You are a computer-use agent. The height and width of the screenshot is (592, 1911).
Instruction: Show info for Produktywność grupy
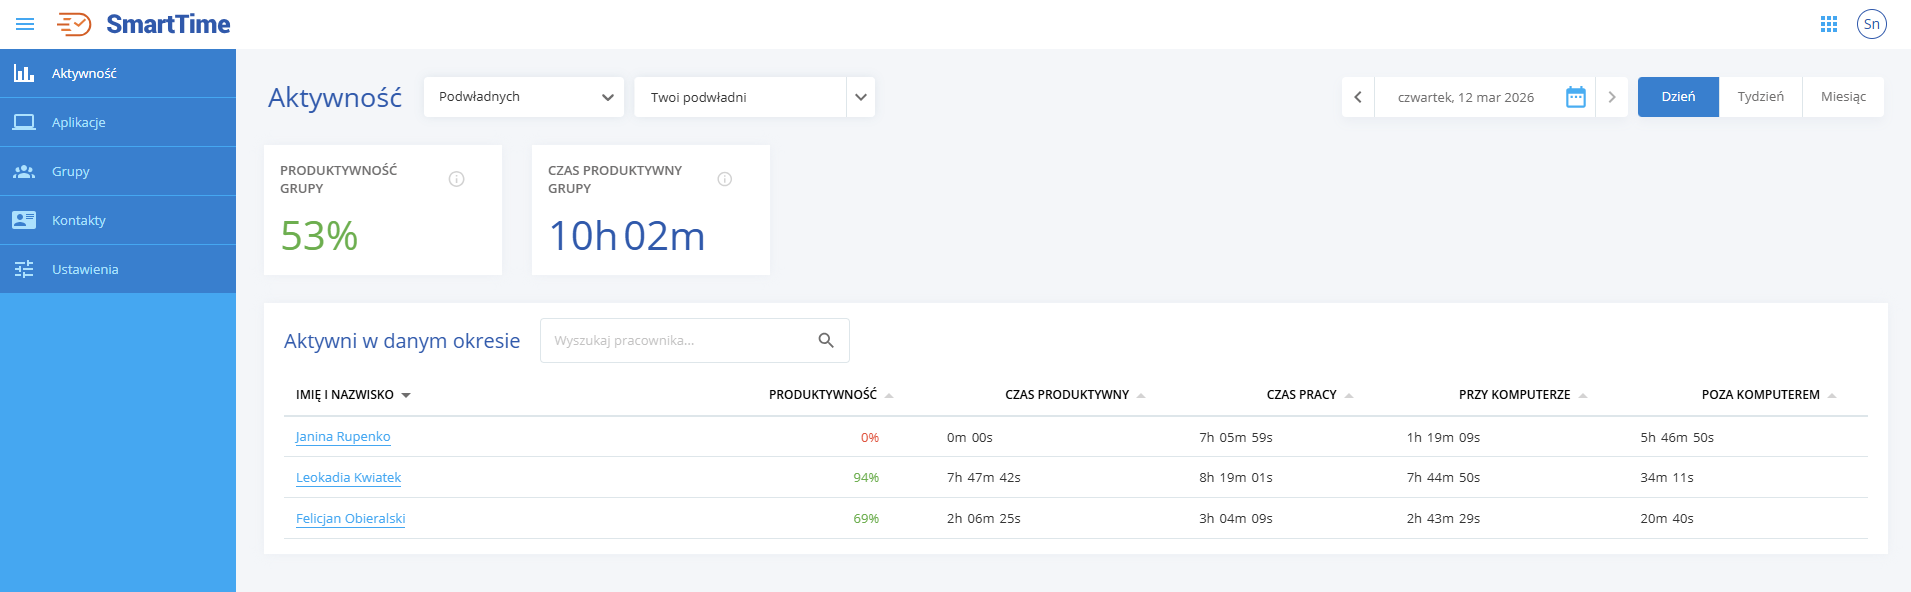tap(457, 179)
